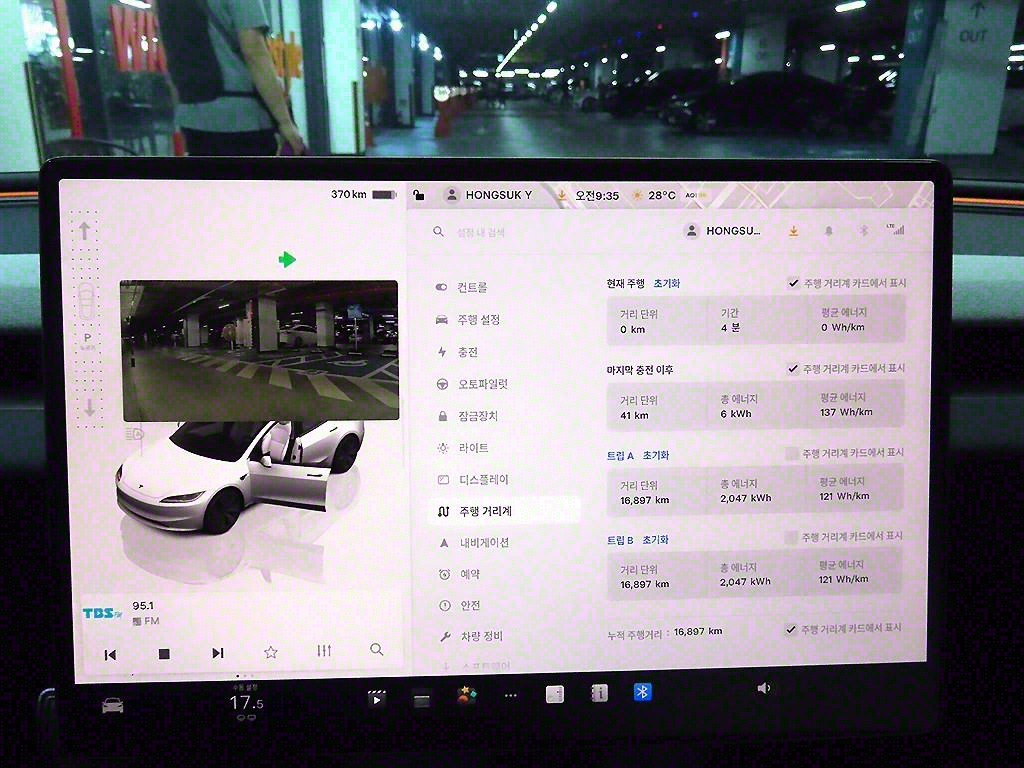The width and height of the screenshot is (1024, 768).
Task: Tap the headlight icon above the car model
Action: pos(135,434)
